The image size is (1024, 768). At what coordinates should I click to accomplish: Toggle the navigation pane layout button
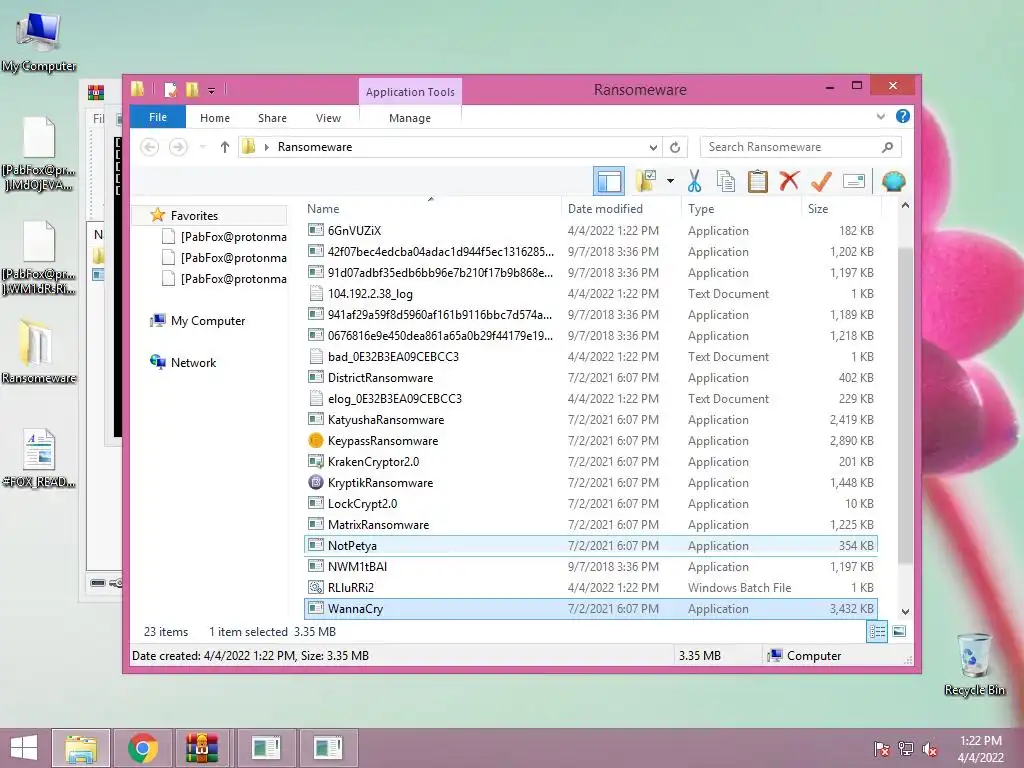coord(609,181)
